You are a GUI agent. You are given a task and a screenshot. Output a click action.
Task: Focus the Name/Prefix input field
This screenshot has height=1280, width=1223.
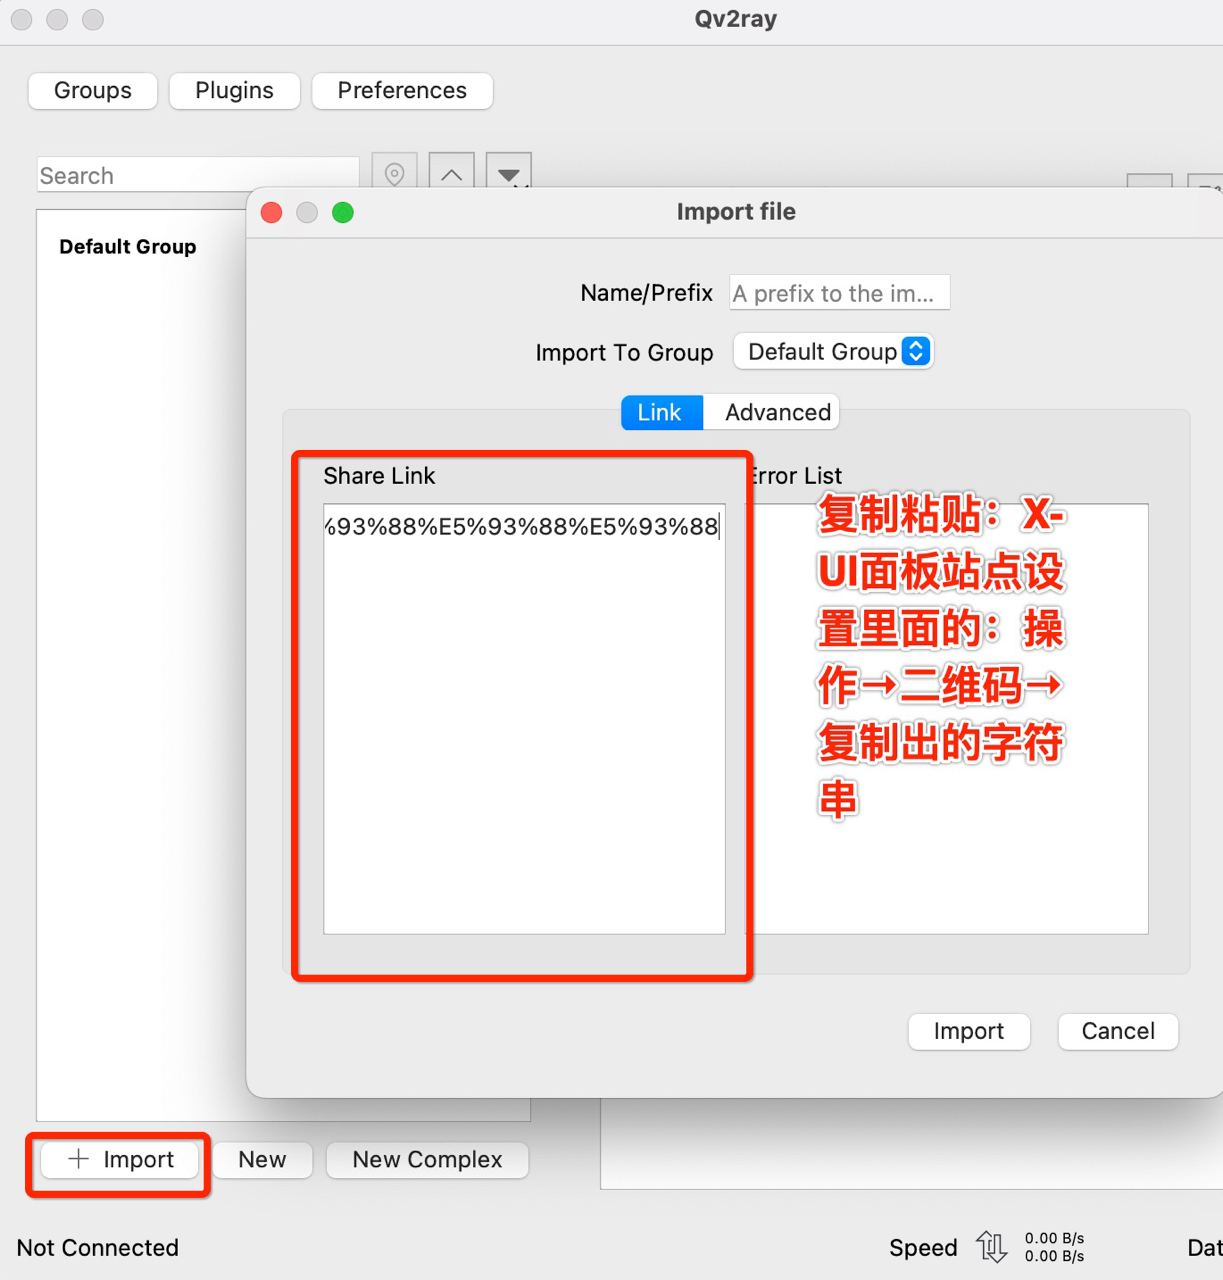point(839,293)
